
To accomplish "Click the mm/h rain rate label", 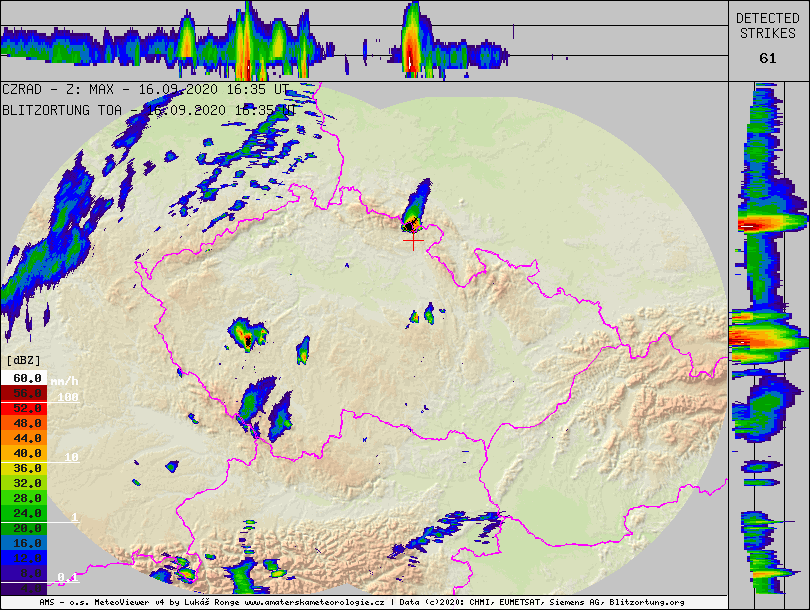I will coord(65,381).
